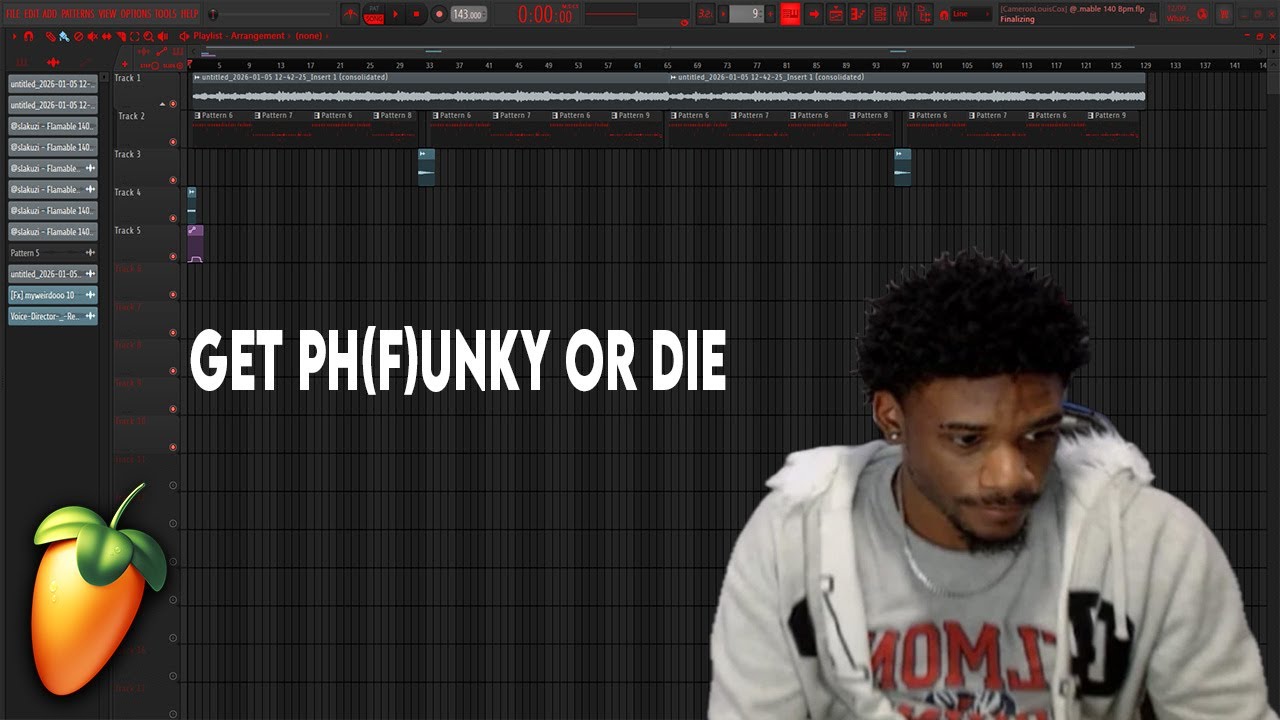Screen dimensions: 1280x720
Task: Open the Channel rack icon
Action: [x=879, y=14]
